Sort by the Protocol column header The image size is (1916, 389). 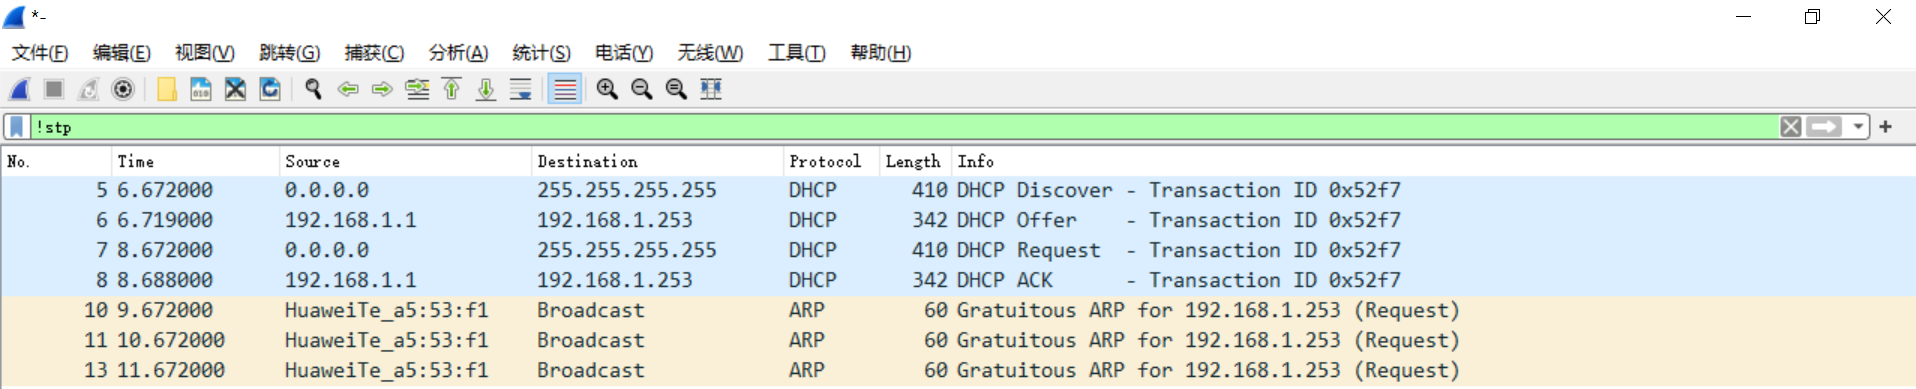(x=831, y=161)
